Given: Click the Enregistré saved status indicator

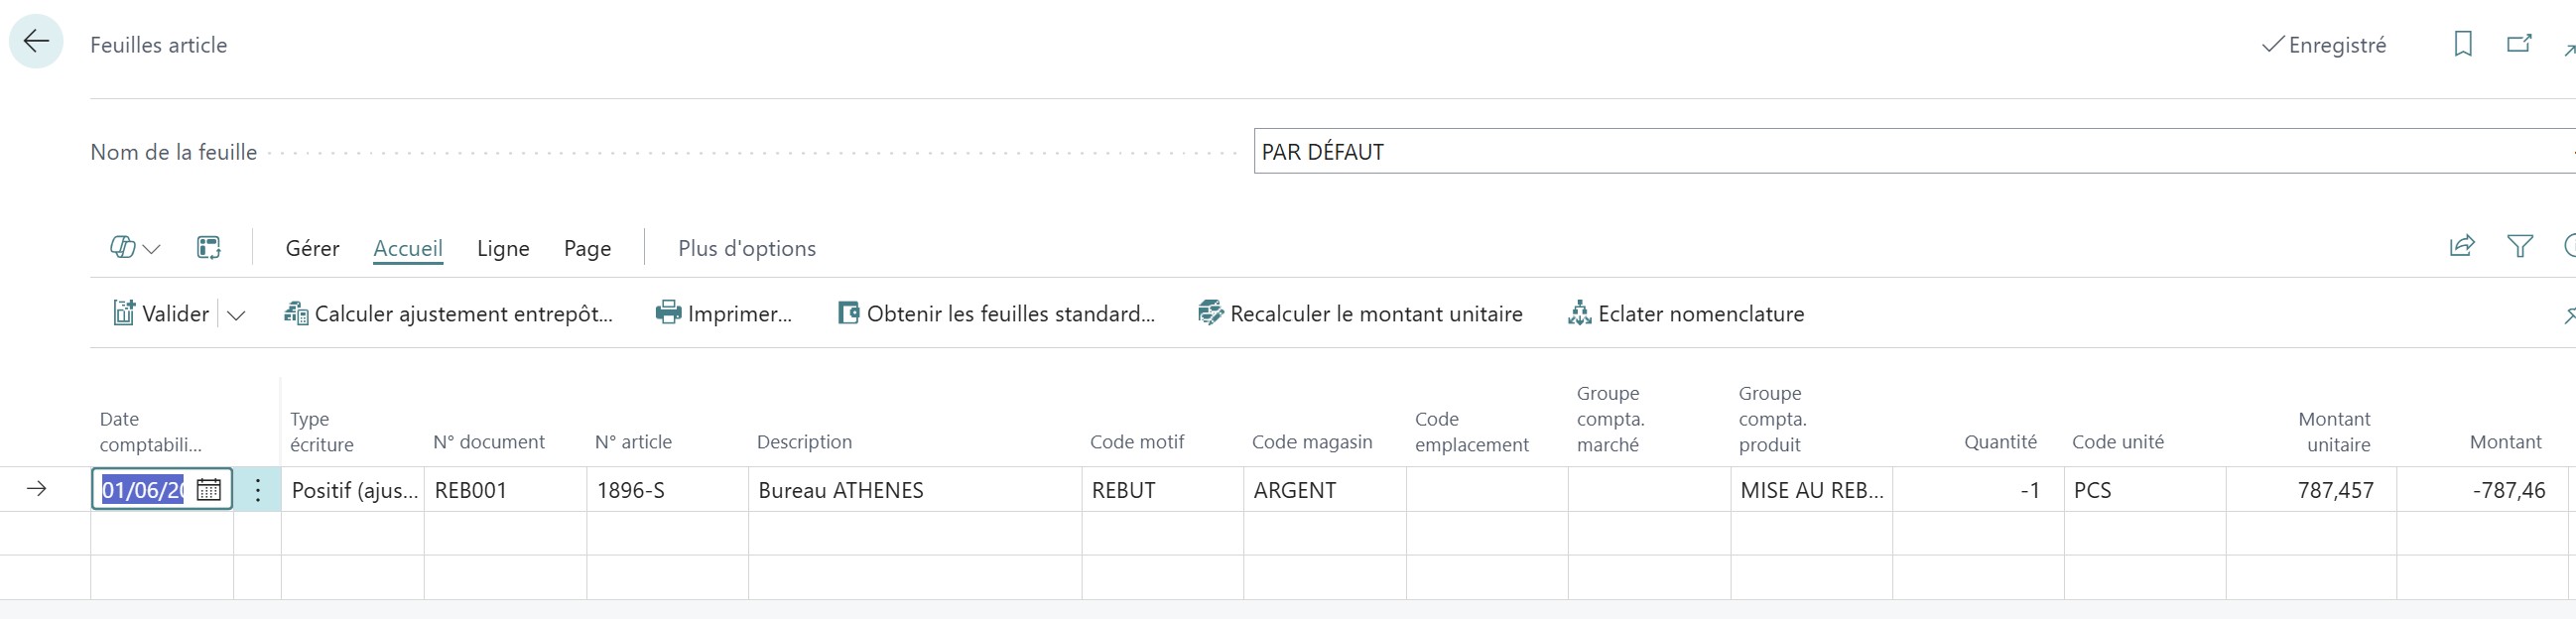Looking at the screenshot, I should [2324, 45].
